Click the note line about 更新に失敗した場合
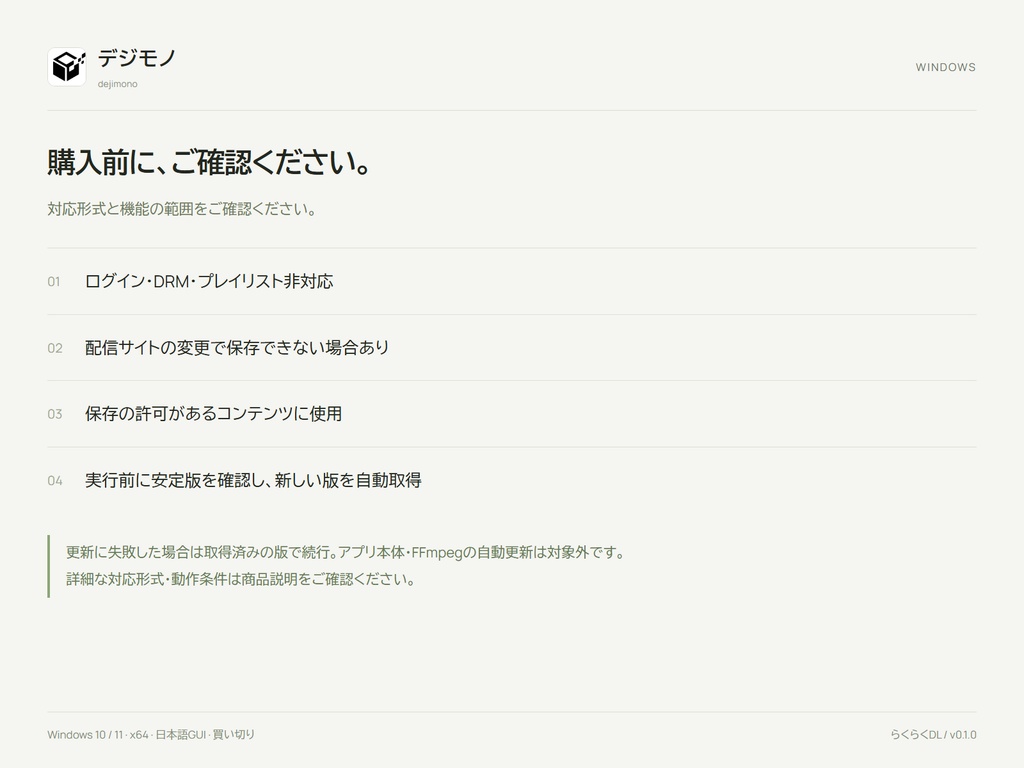Screen dimensions: 1024x768 pos(345,552)
